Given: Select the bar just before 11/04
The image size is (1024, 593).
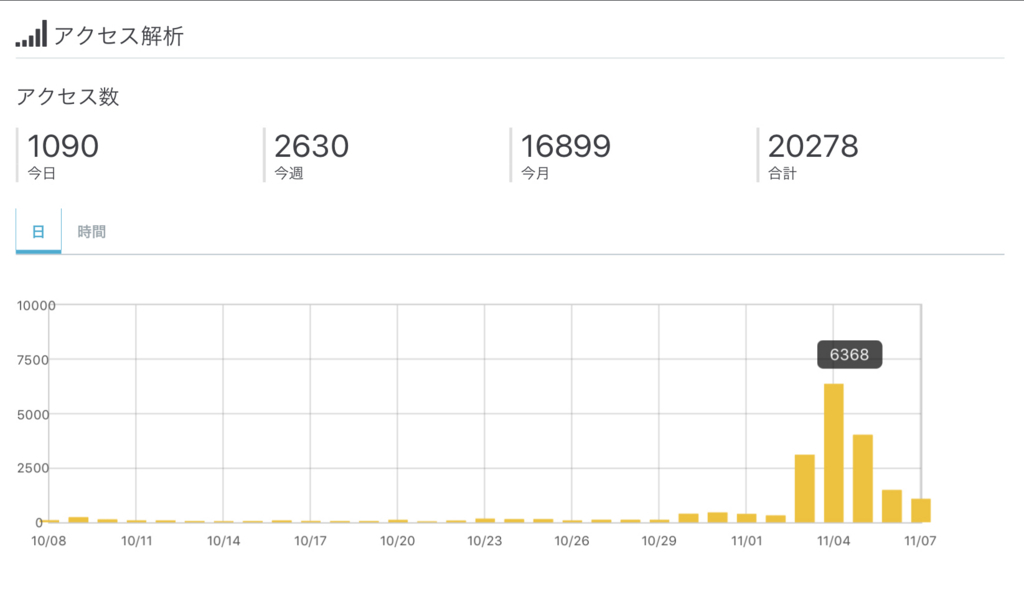Looking at the screenshot, I should [x=805, y=489].
